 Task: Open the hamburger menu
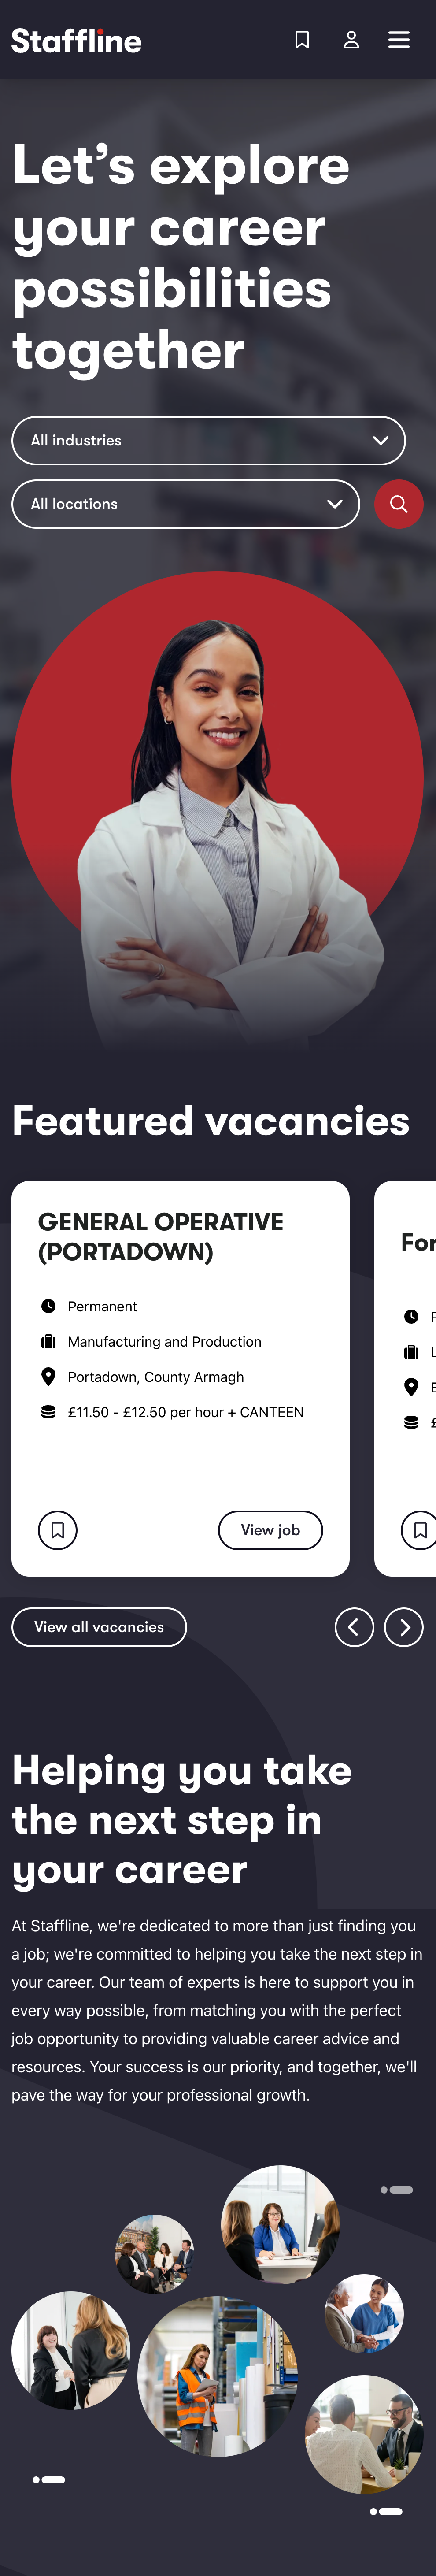pyautogui.click(x=399, y=40)
